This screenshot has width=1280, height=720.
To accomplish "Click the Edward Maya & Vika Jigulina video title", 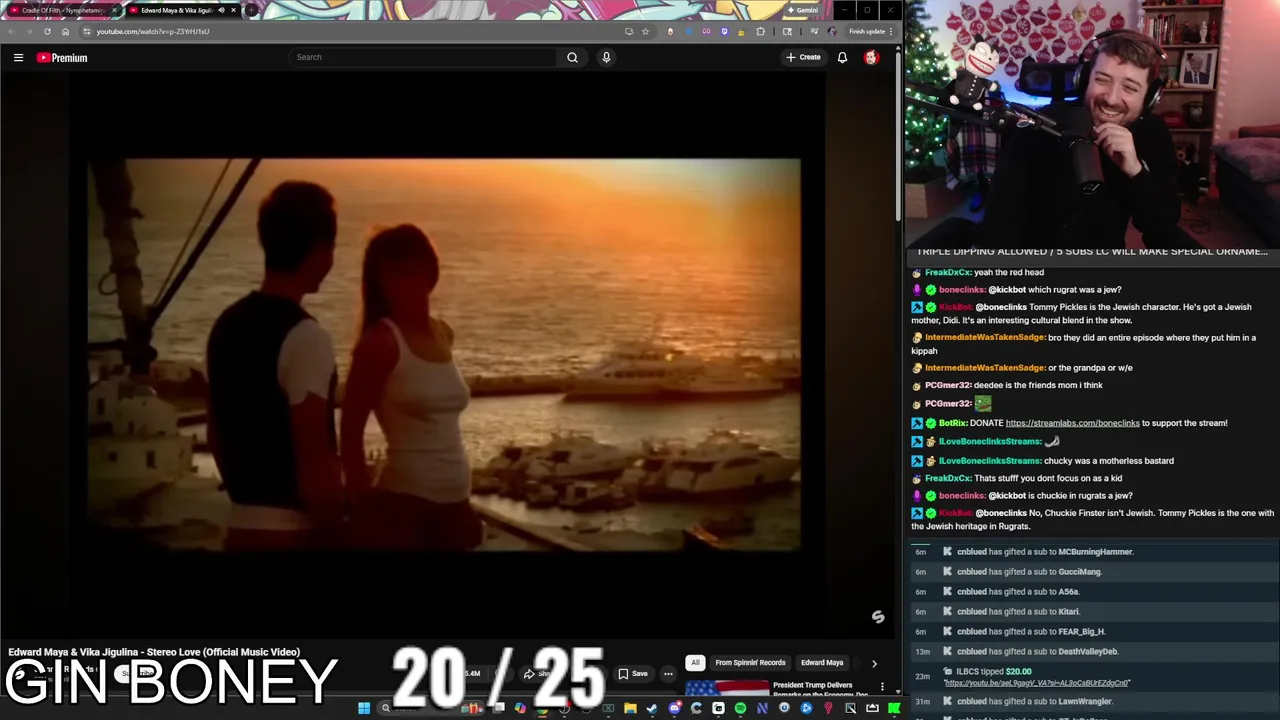I will (x=154, y=652).
